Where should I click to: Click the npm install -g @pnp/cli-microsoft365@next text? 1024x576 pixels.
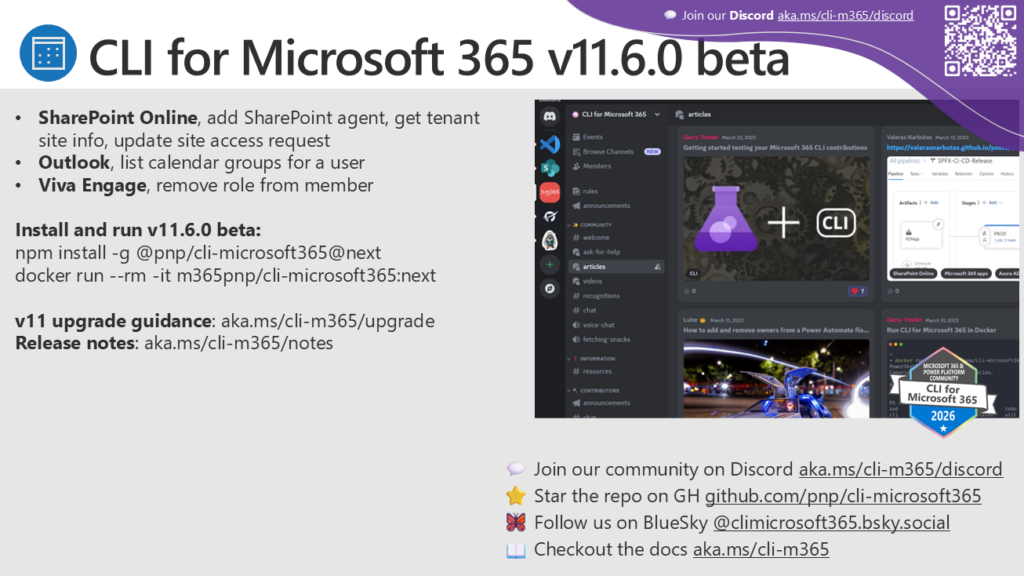coord(198,253)
